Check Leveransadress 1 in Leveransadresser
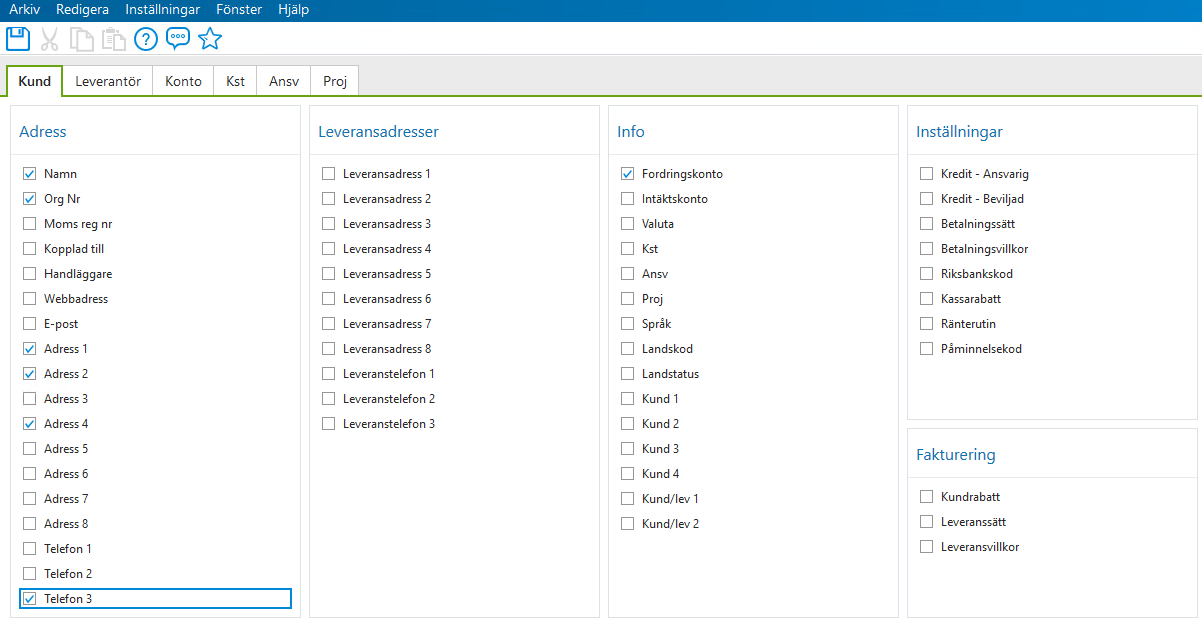This screenshot has height=621, width=1202. pyautogui.click(x=328, y=173)
